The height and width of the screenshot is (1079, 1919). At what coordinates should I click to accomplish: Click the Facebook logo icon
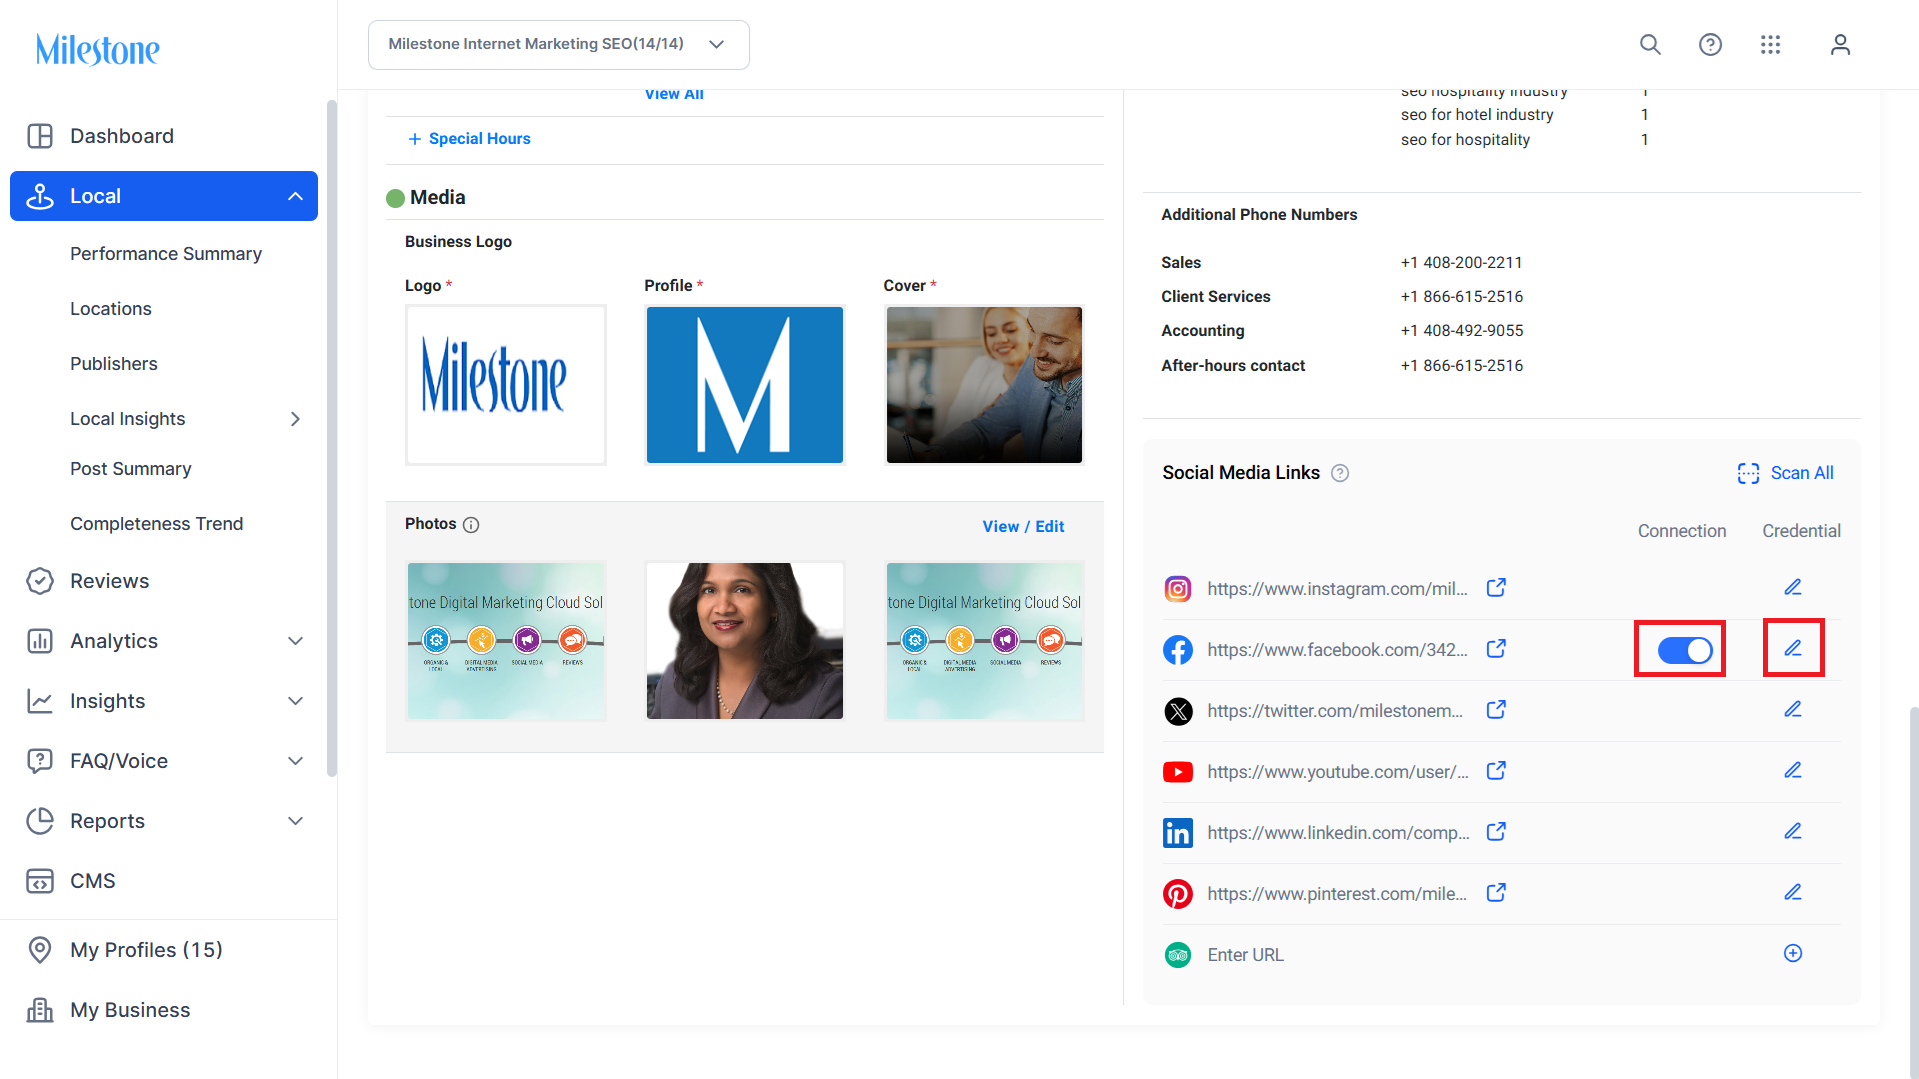(x=1178, y=650)
